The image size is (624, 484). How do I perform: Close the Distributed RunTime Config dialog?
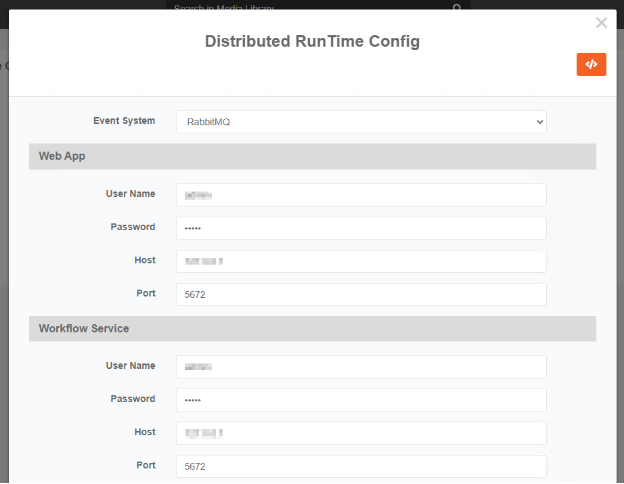click(601, 23)
